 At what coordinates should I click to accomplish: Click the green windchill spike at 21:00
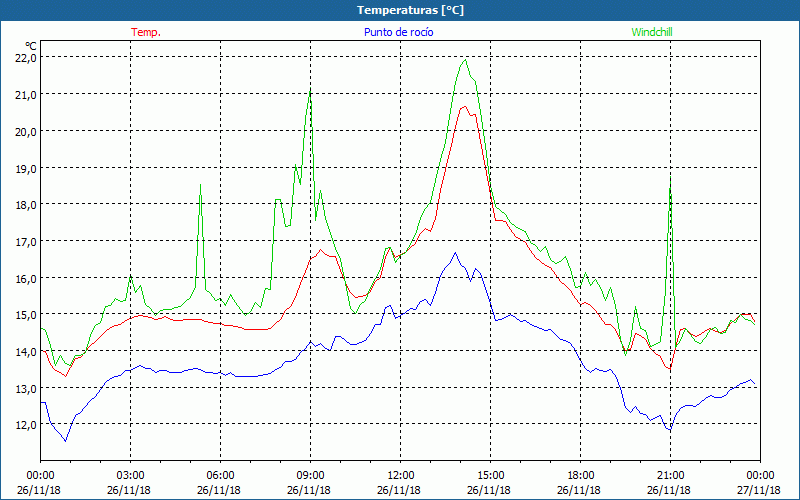coord(670,179)
